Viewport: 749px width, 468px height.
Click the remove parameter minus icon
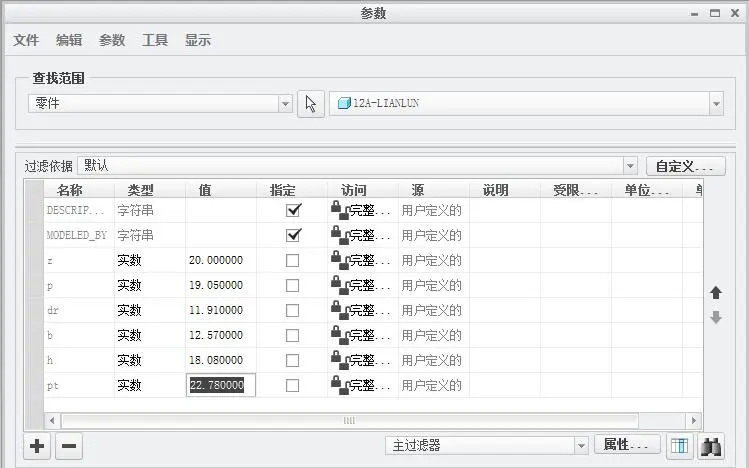pyautogui.click(x=69, y=446)
